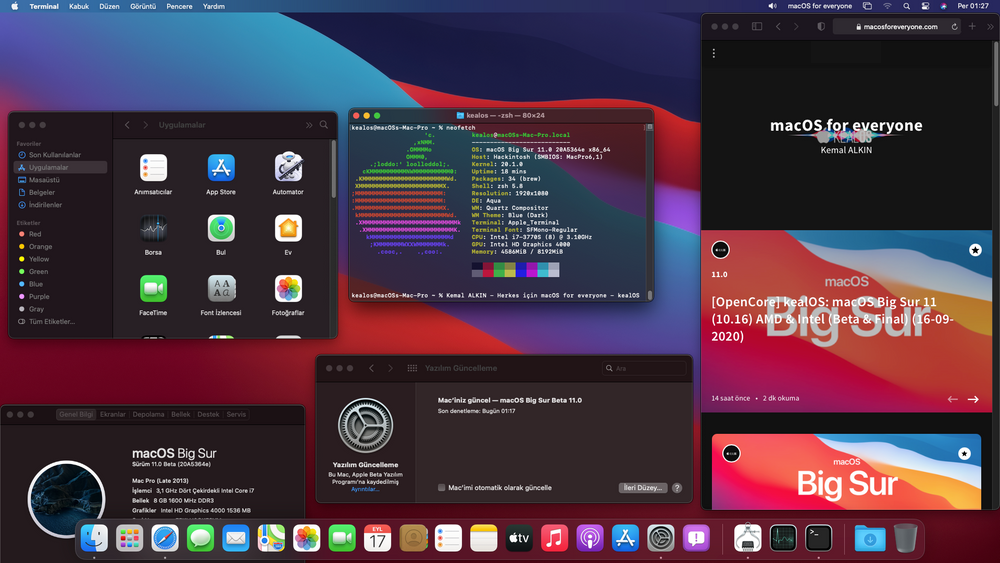The image size is (1000, 563).
Task: Open Ayrıntılar link under Yazılım Güncelleme
Action: 365,490
